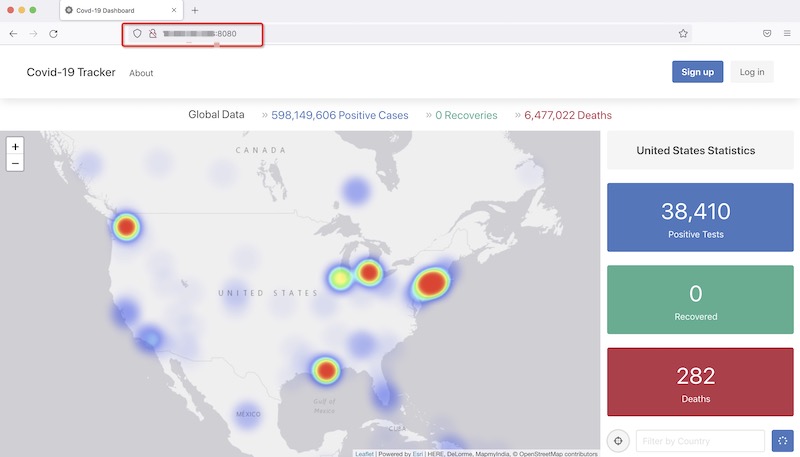Bookmark this page with the star icon

coord(683,33)
